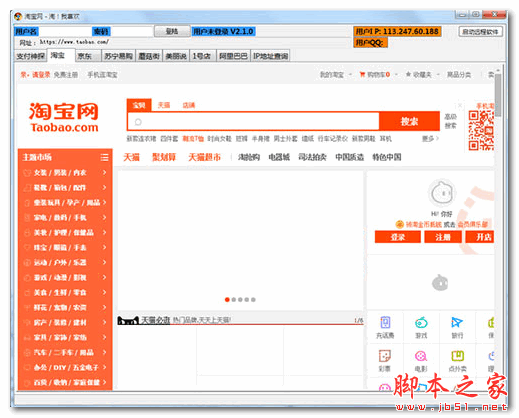Click the orange 登录 button
The height and width of the screenshot is (418, 519).
(x=398, y=237)
